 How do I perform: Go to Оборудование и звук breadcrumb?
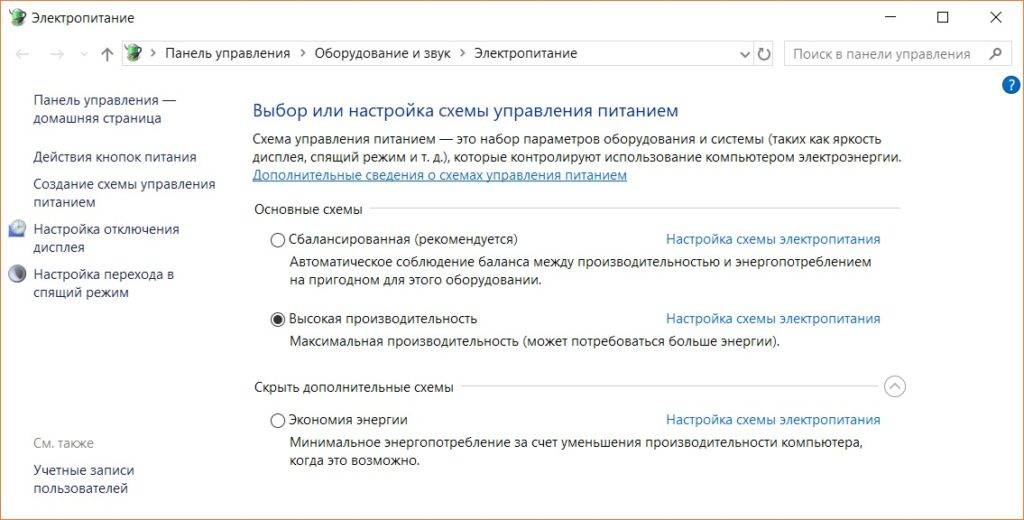[x=382, y=53]
